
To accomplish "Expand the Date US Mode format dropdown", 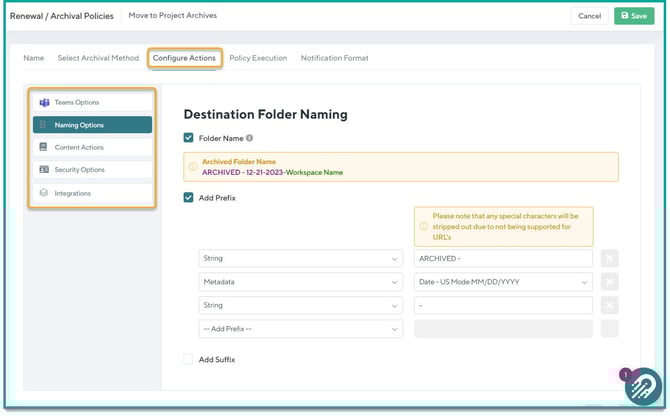I will [503, 282].
